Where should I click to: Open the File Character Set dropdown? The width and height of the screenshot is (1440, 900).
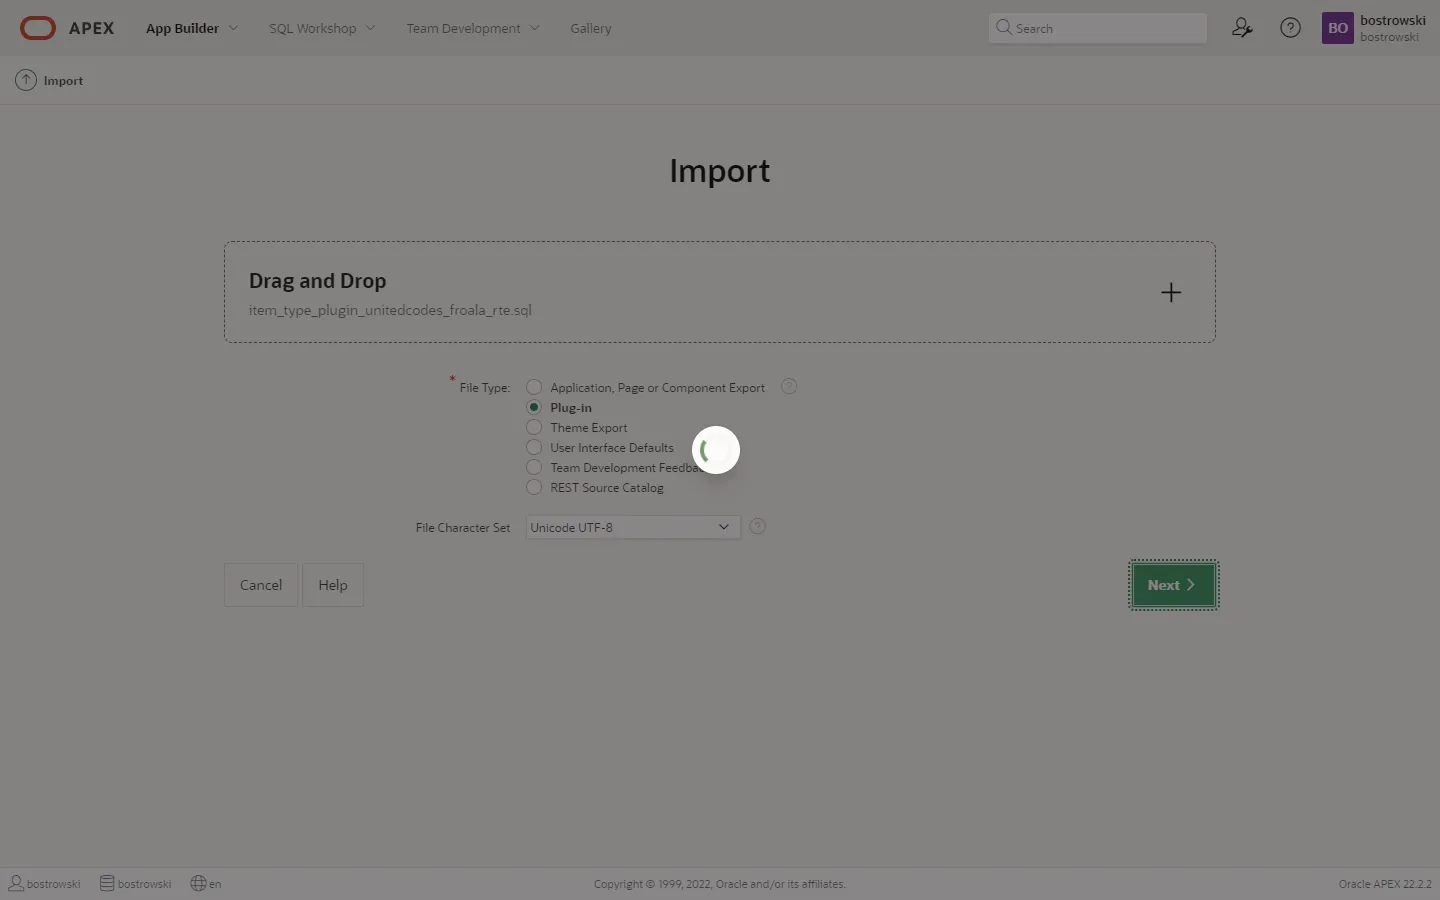(x=632, y=527)
